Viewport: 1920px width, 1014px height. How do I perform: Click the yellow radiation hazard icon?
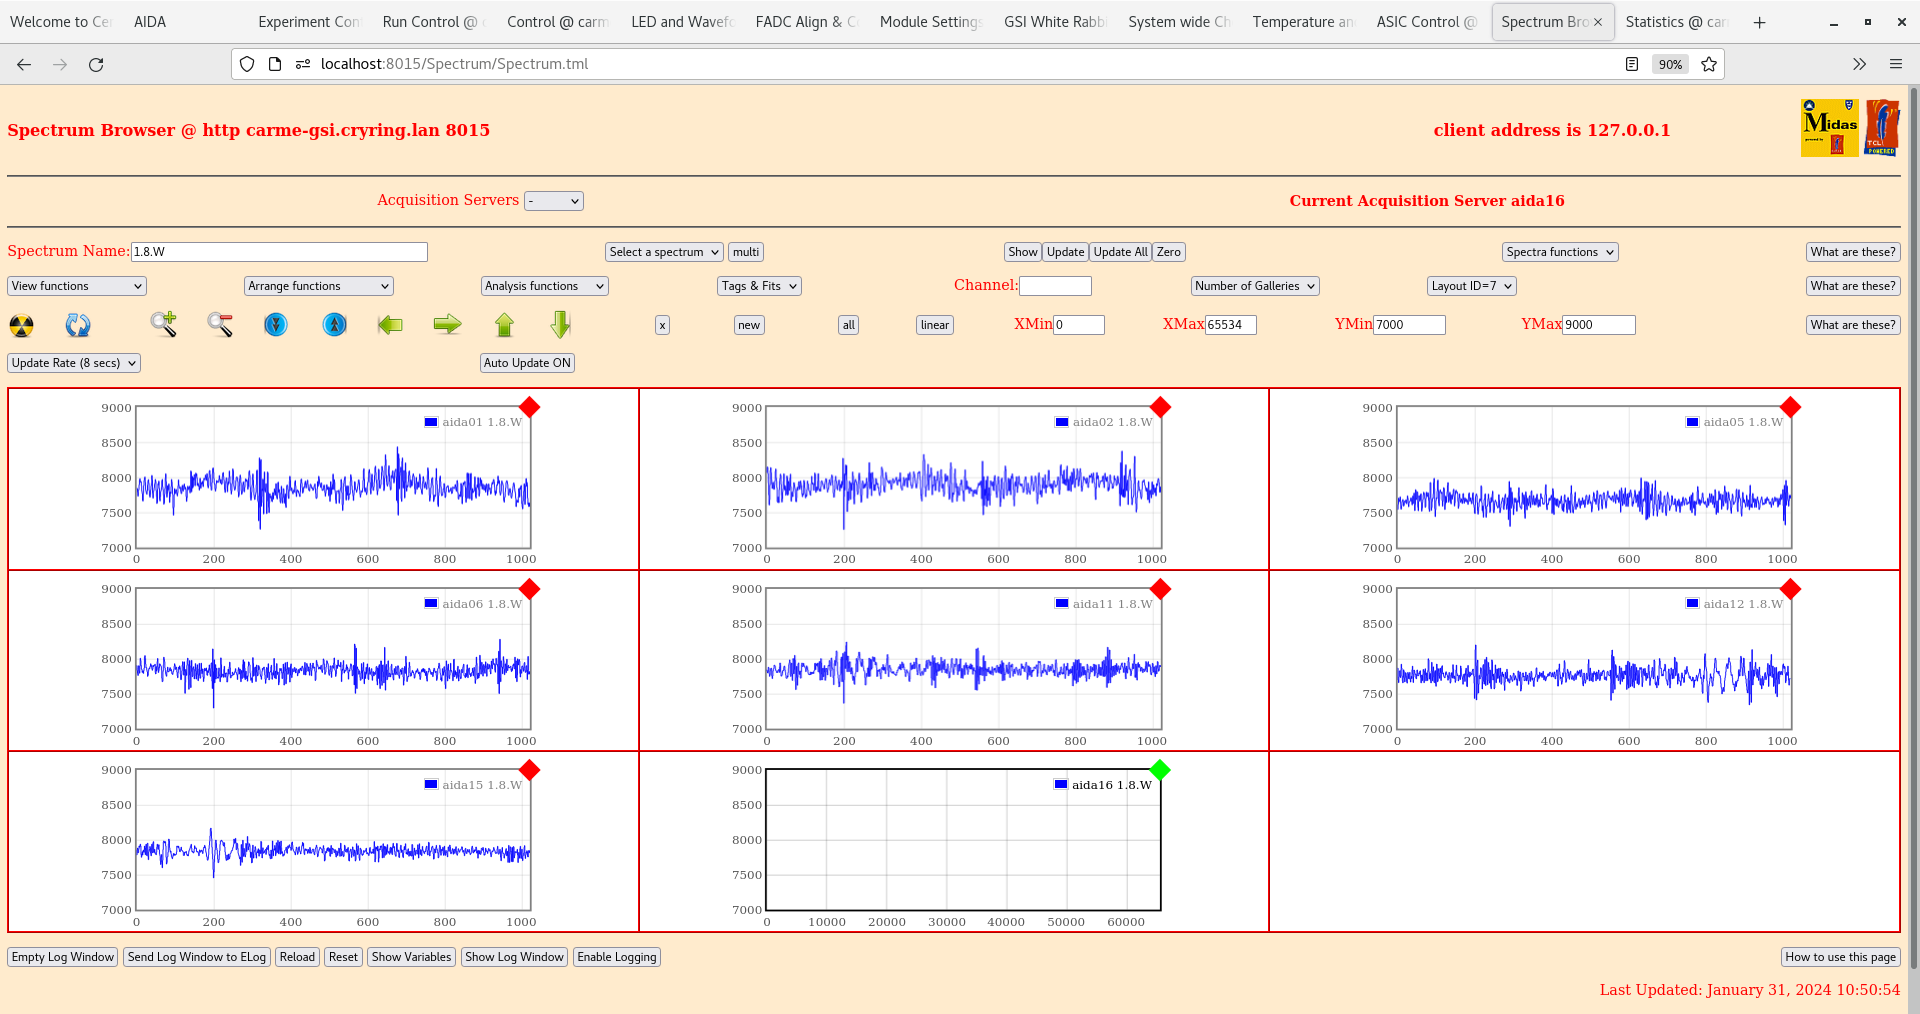(21, 325)
